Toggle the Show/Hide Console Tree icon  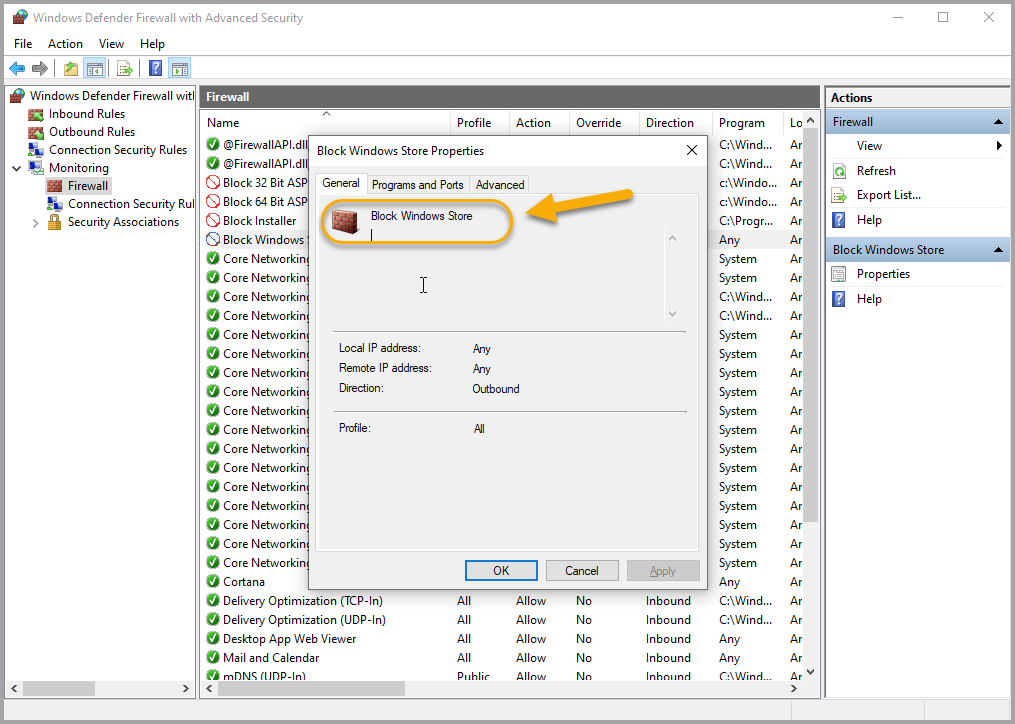[x=94, y=68]
